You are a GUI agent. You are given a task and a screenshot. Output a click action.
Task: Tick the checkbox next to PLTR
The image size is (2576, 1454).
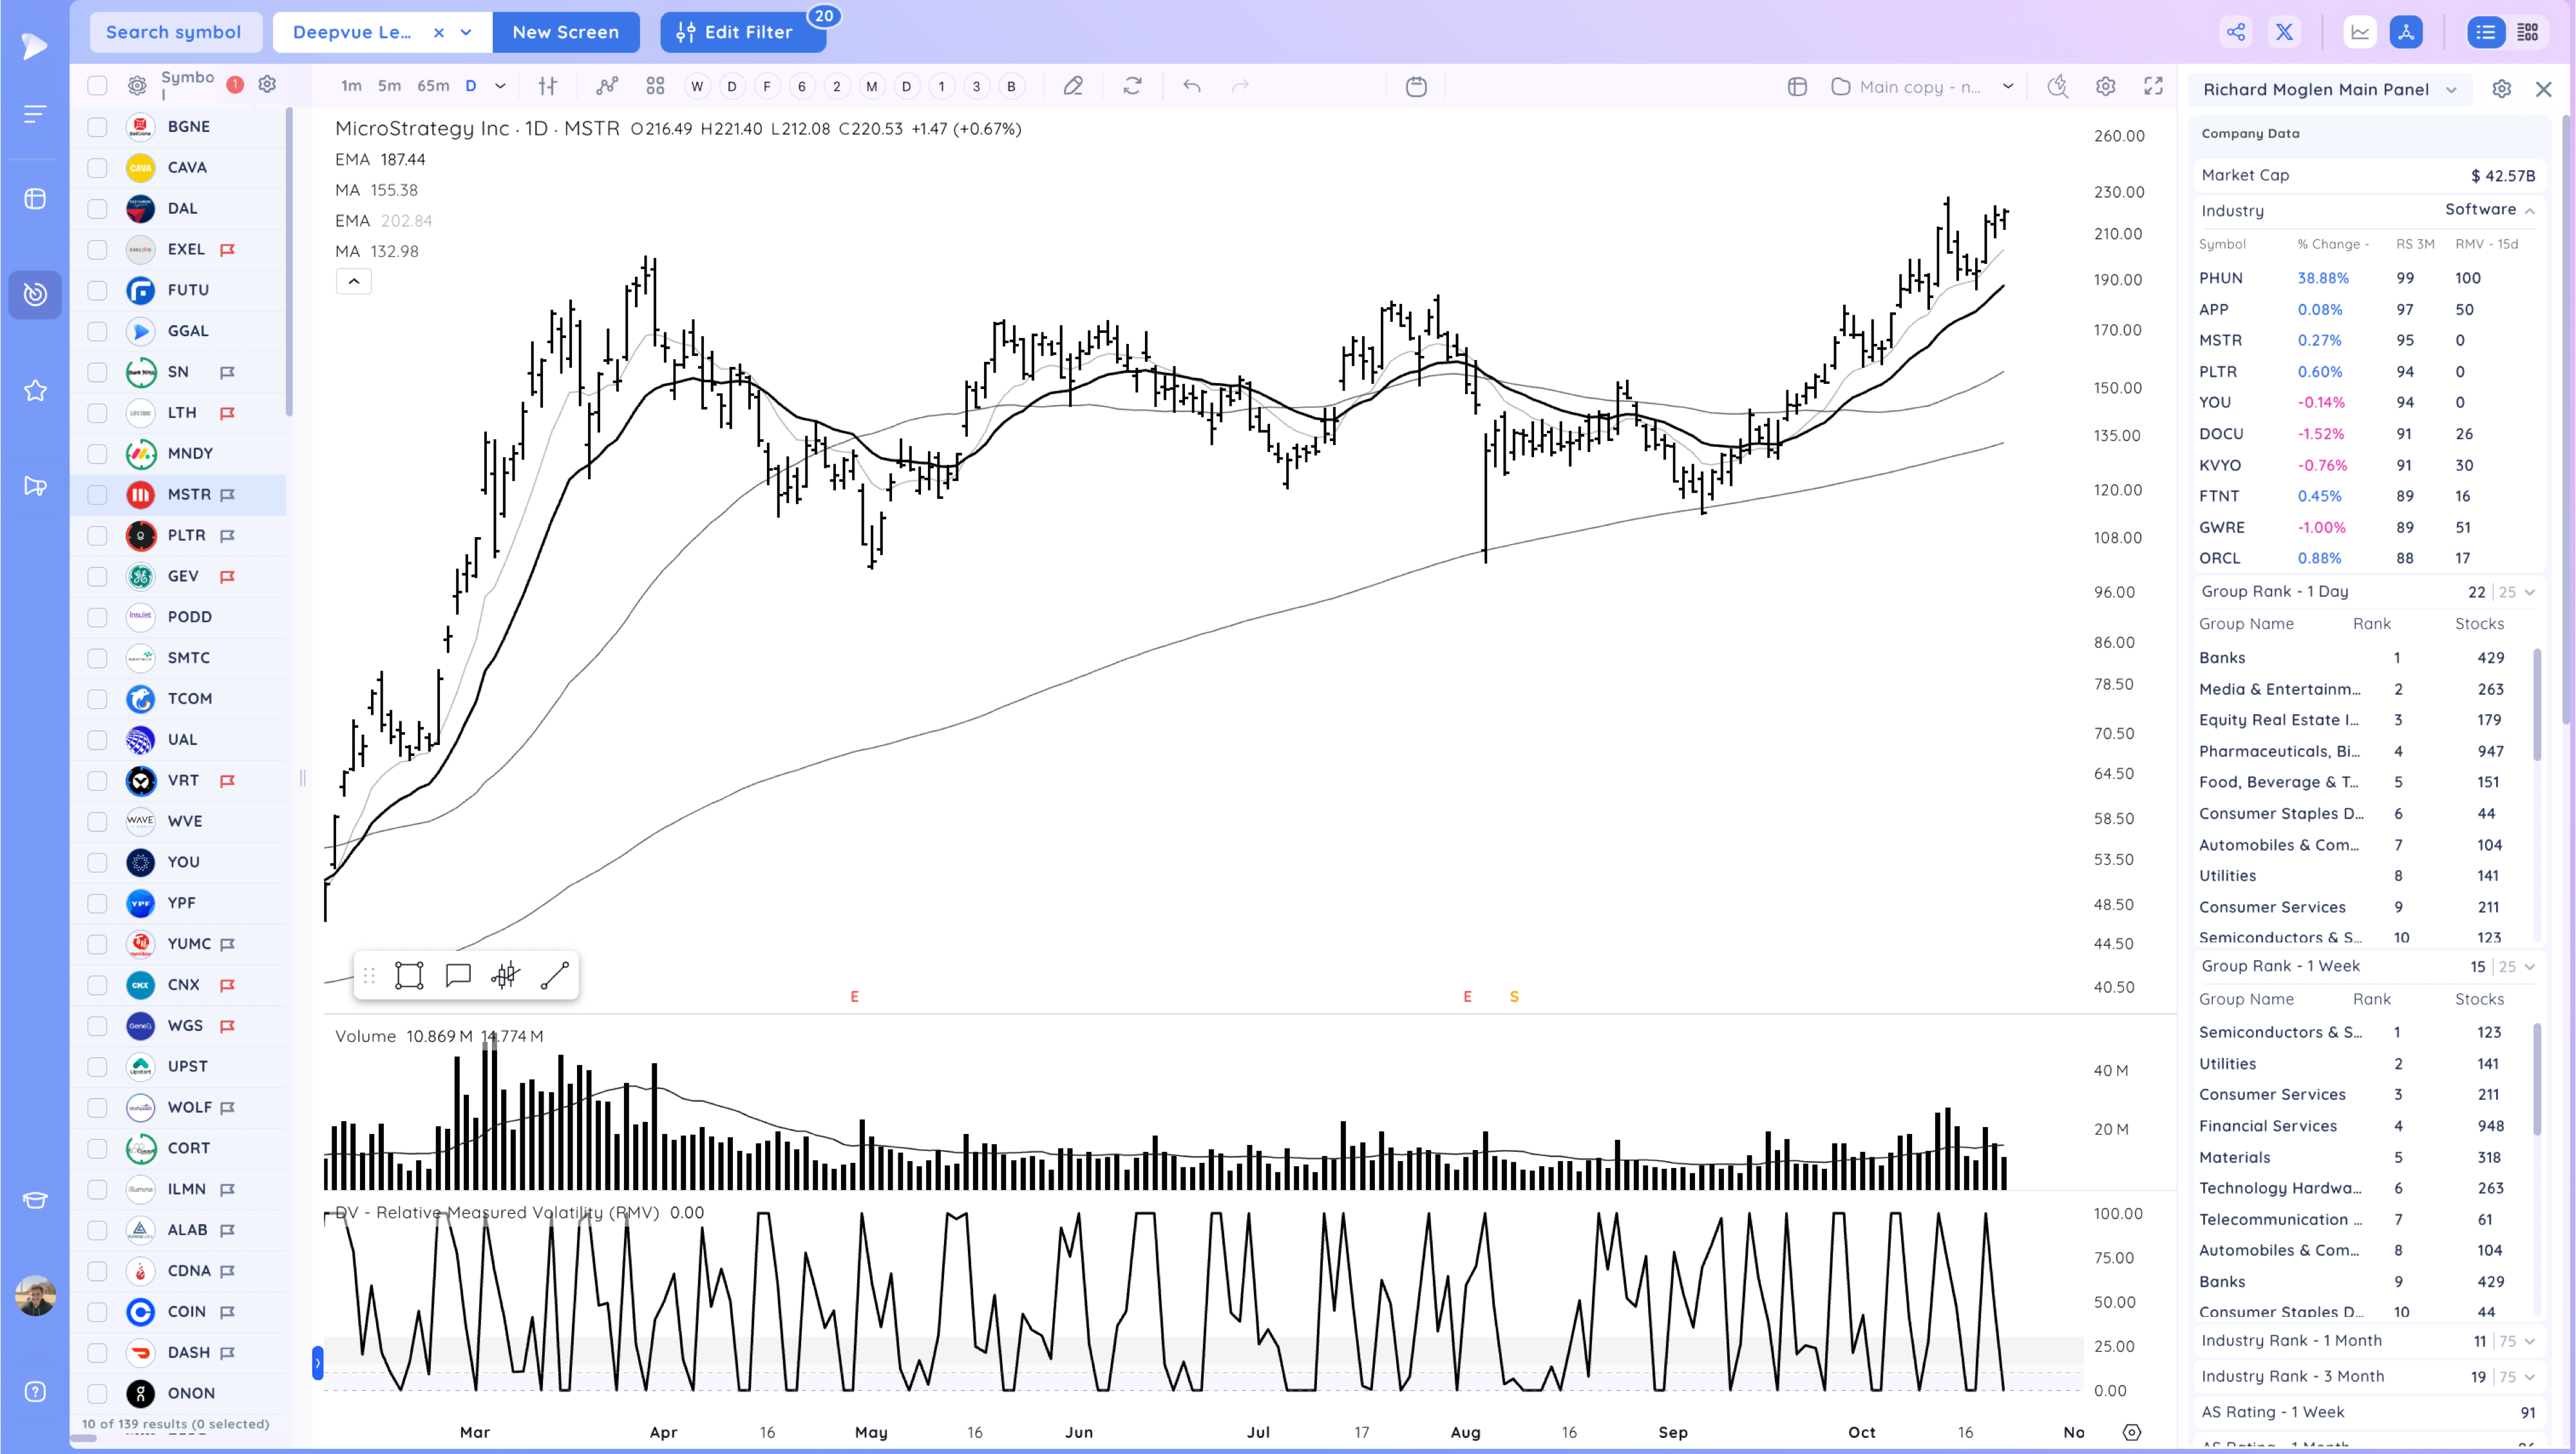coord(97,535)
